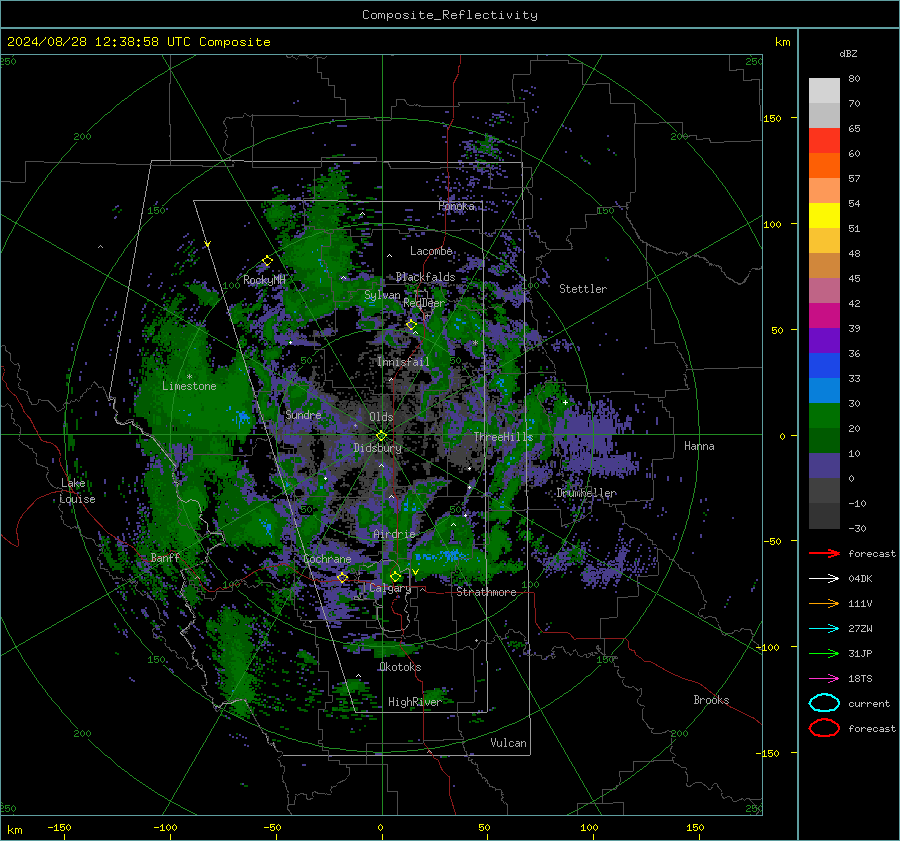Click the Stettler label
The width and height of the screenshot is (900, 841).
pos(583,289)
